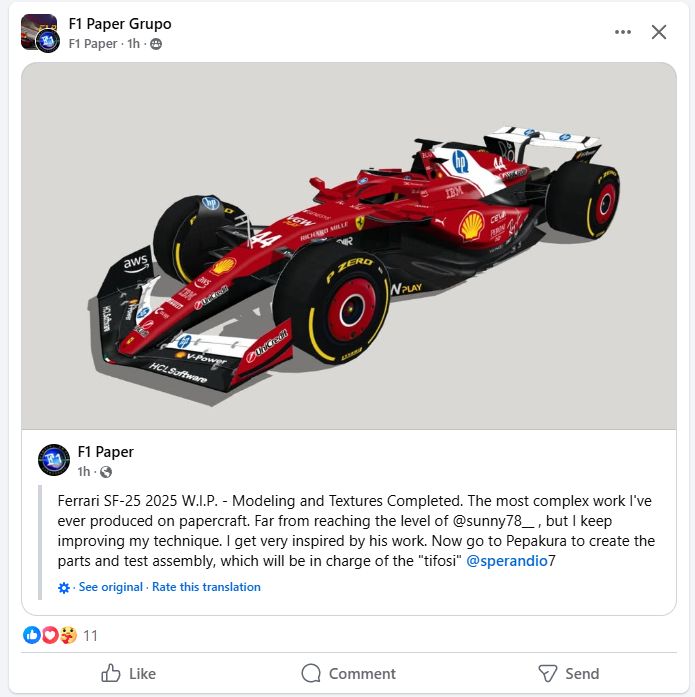Click the blue thumbs-up reaction icon

(32, 635)
